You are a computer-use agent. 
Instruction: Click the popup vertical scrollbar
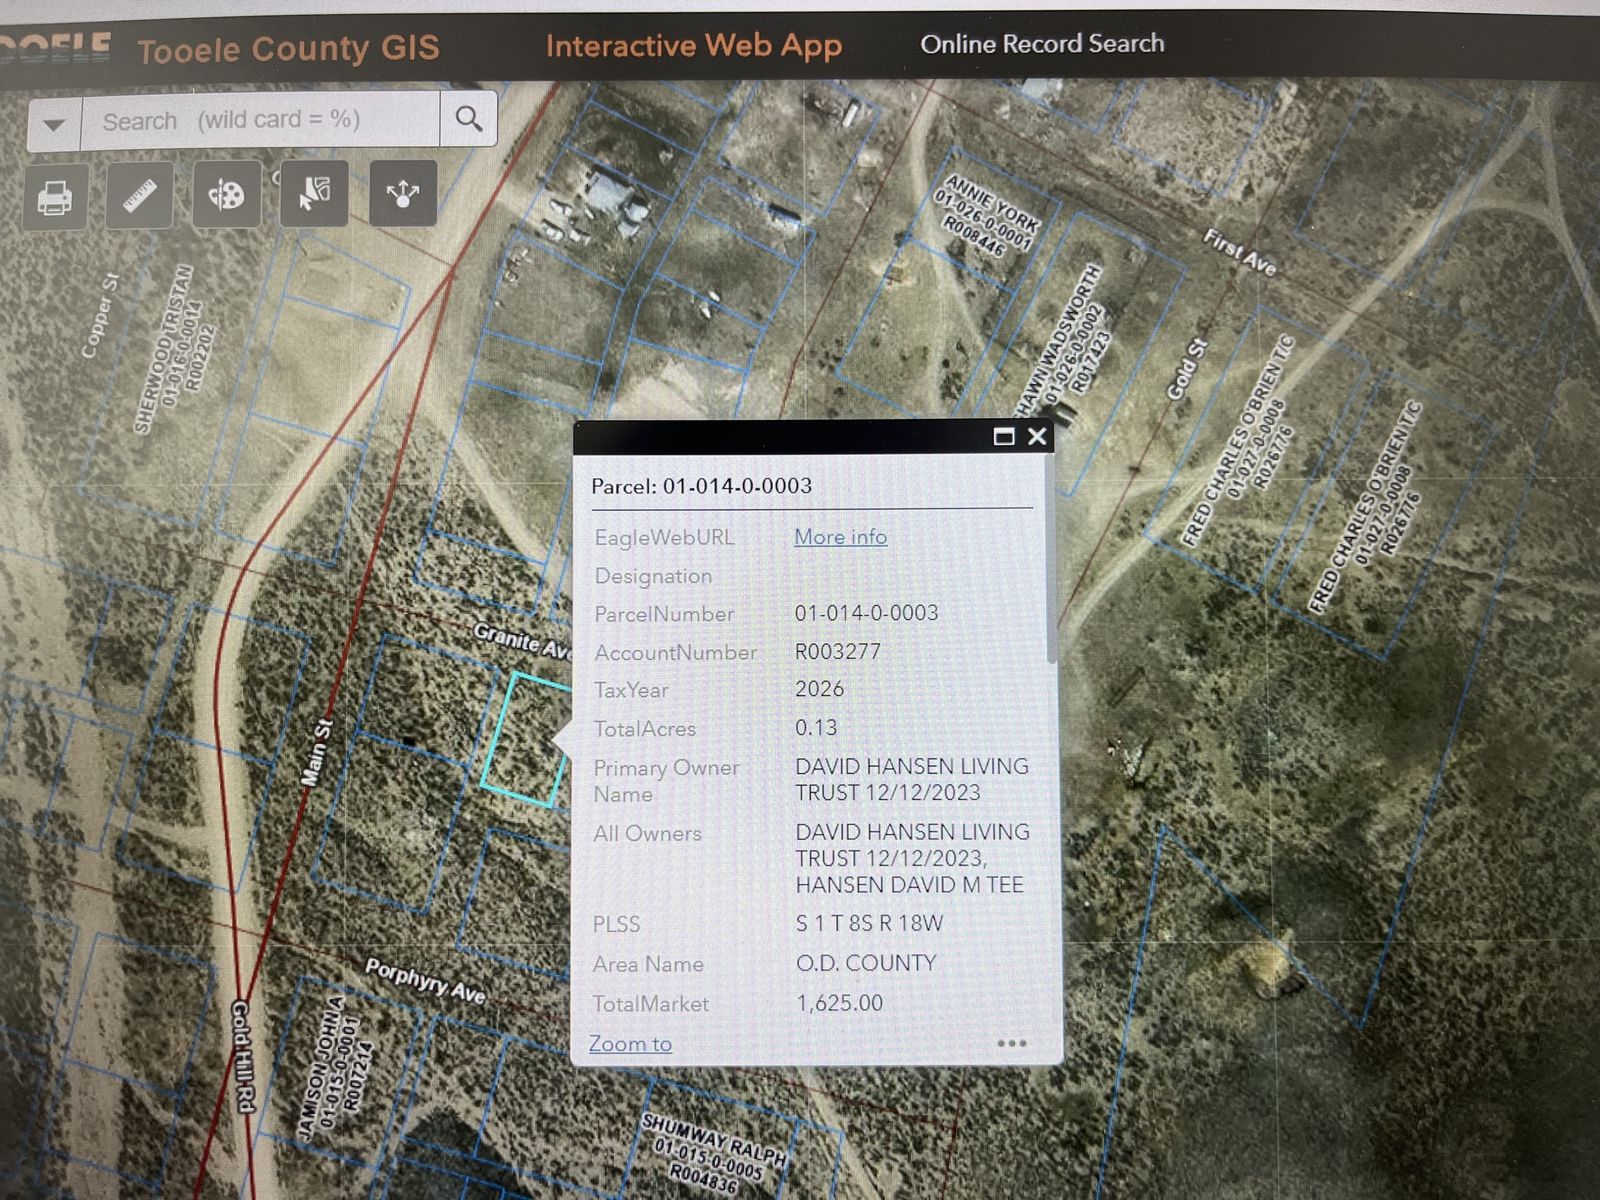coord(1051,560)
